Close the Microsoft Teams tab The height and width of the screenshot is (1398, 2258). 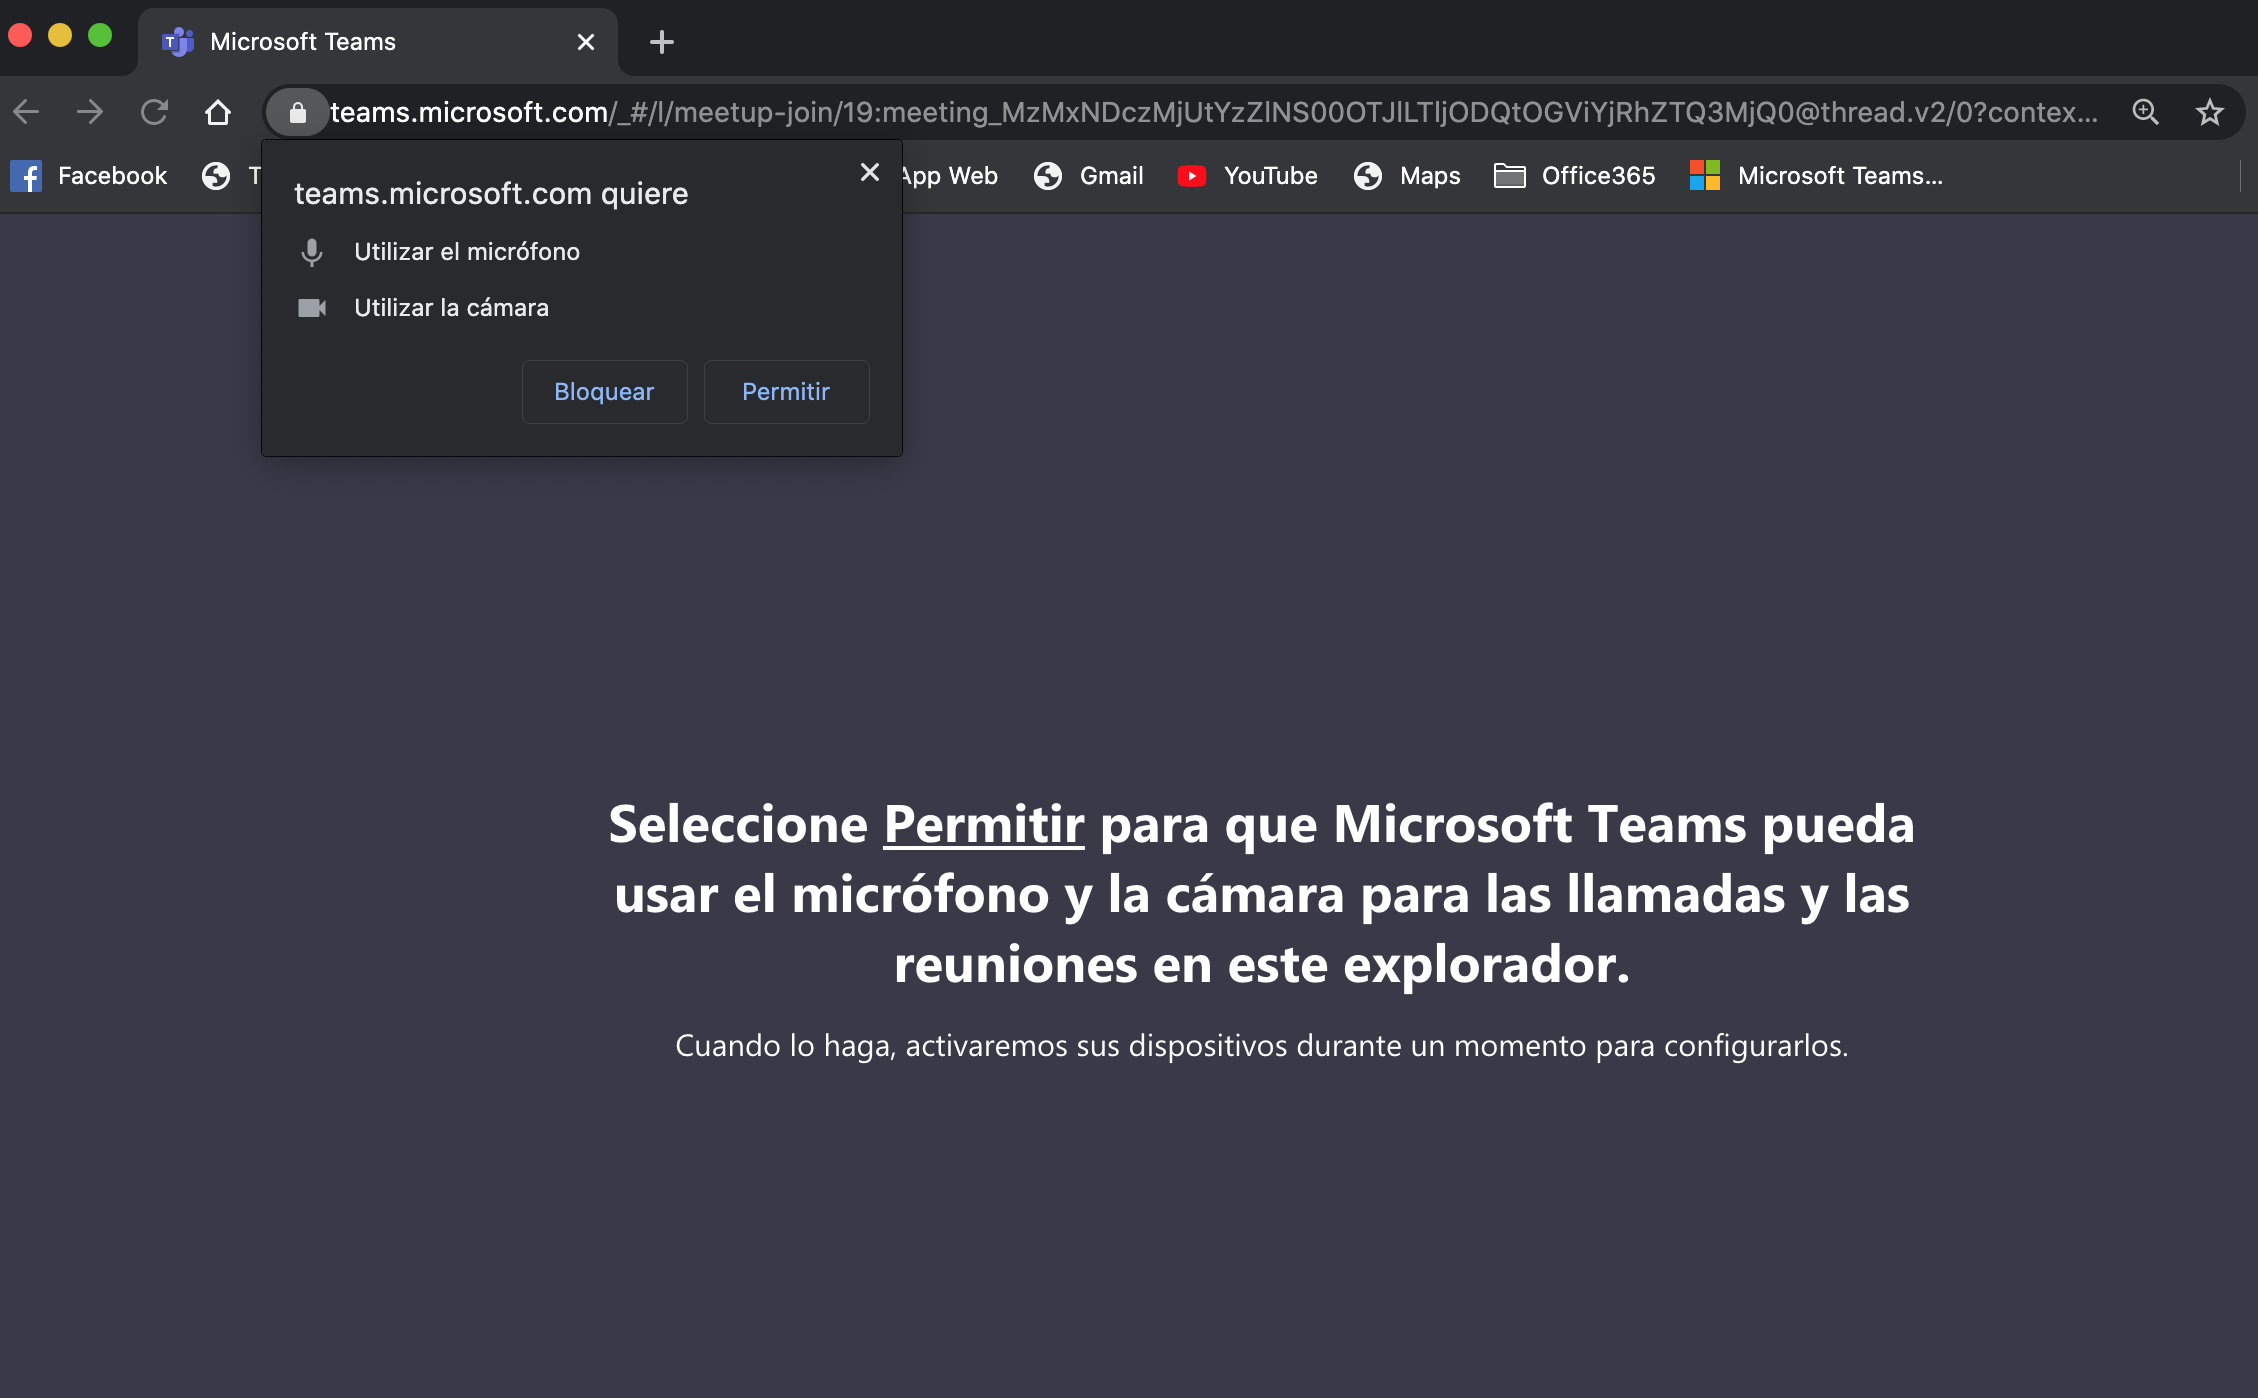[x=586, y=42]
